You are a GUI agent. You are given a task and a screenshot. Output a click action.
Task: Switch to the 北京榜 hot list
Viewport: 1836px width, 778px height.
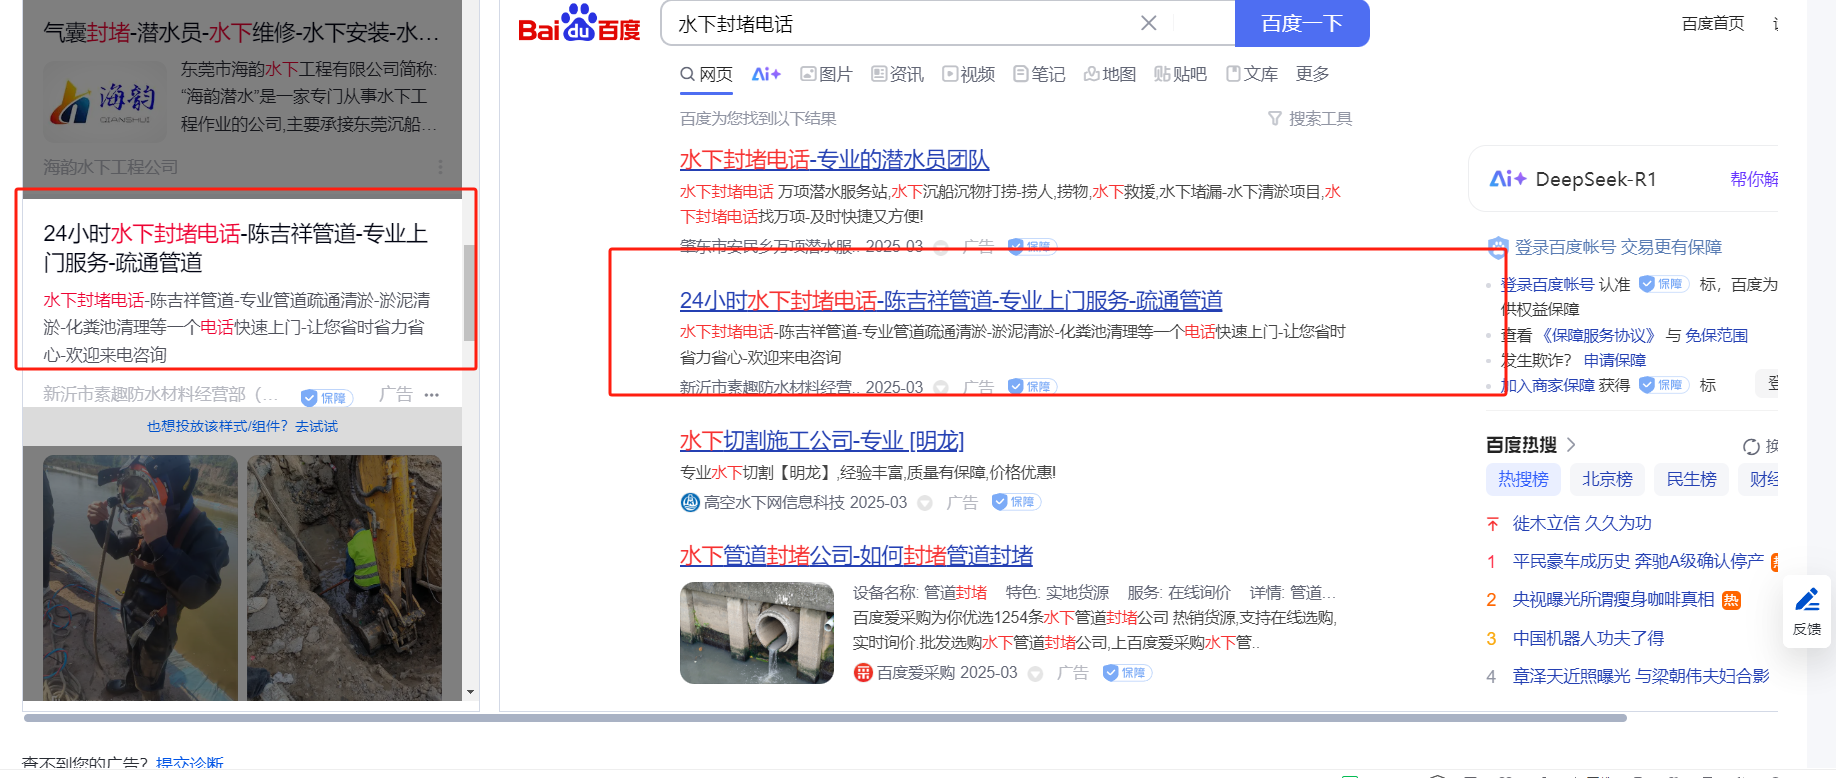(x=1607, y=480)
